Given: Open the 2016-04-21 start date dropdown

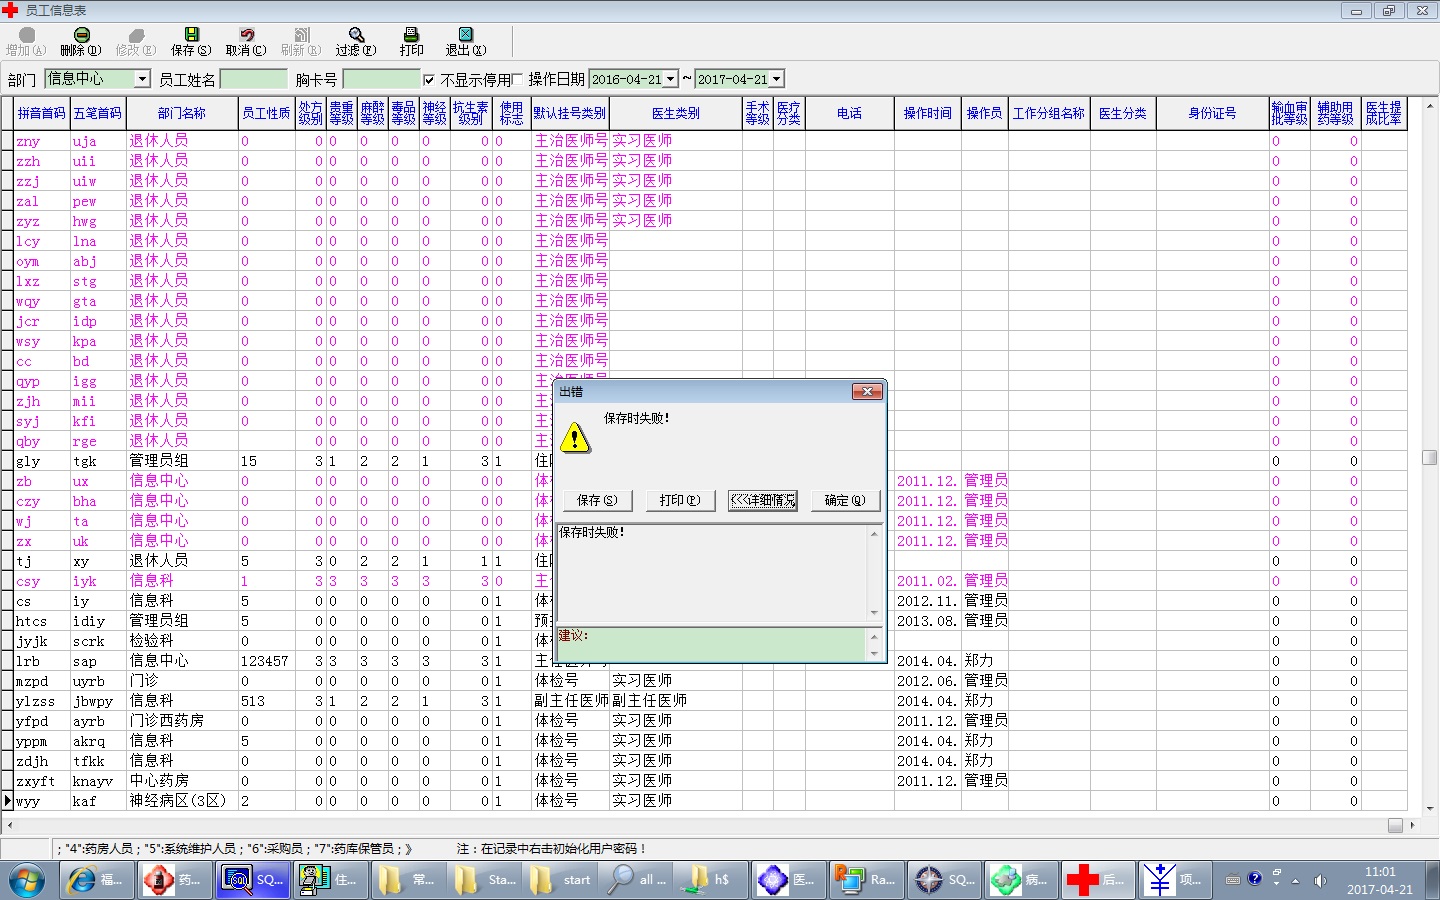Looking at the screenshot, I should coord(671,79).
